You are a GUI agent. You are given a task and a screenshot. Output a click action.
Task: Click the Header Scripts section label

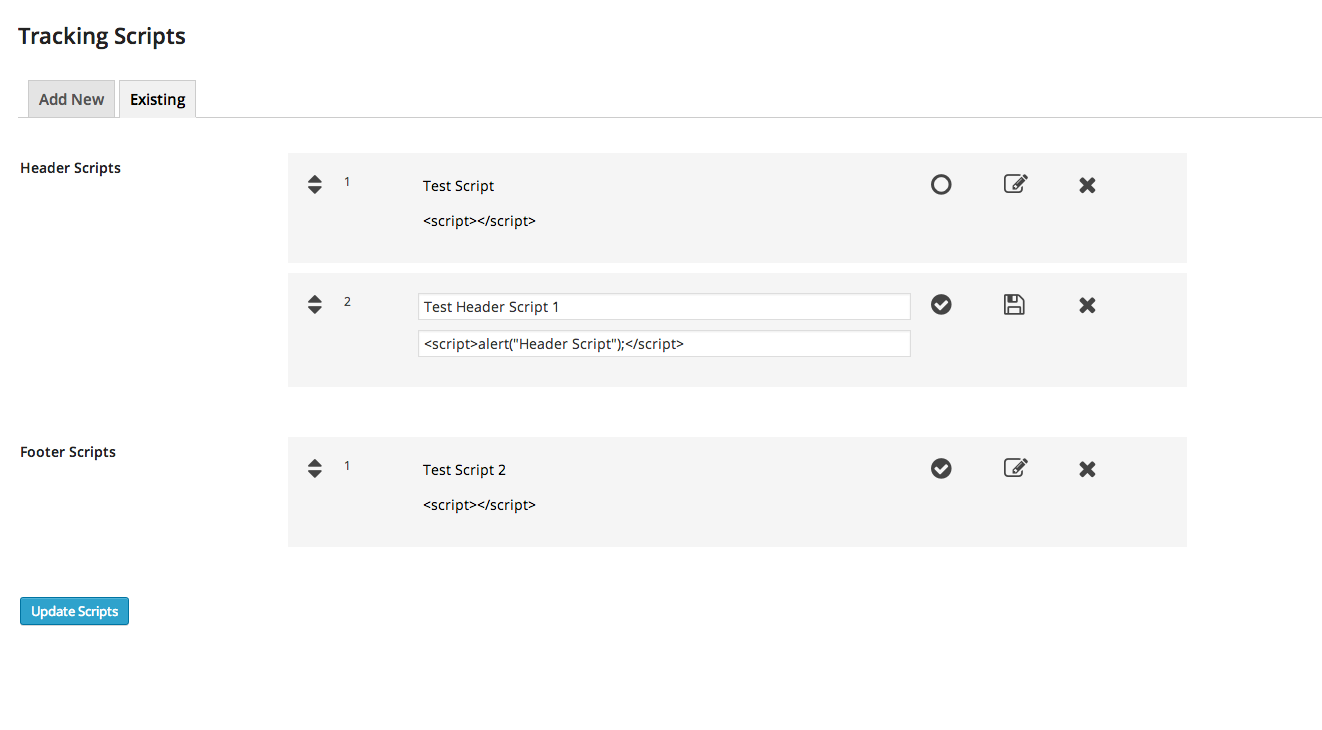(70, 168)
